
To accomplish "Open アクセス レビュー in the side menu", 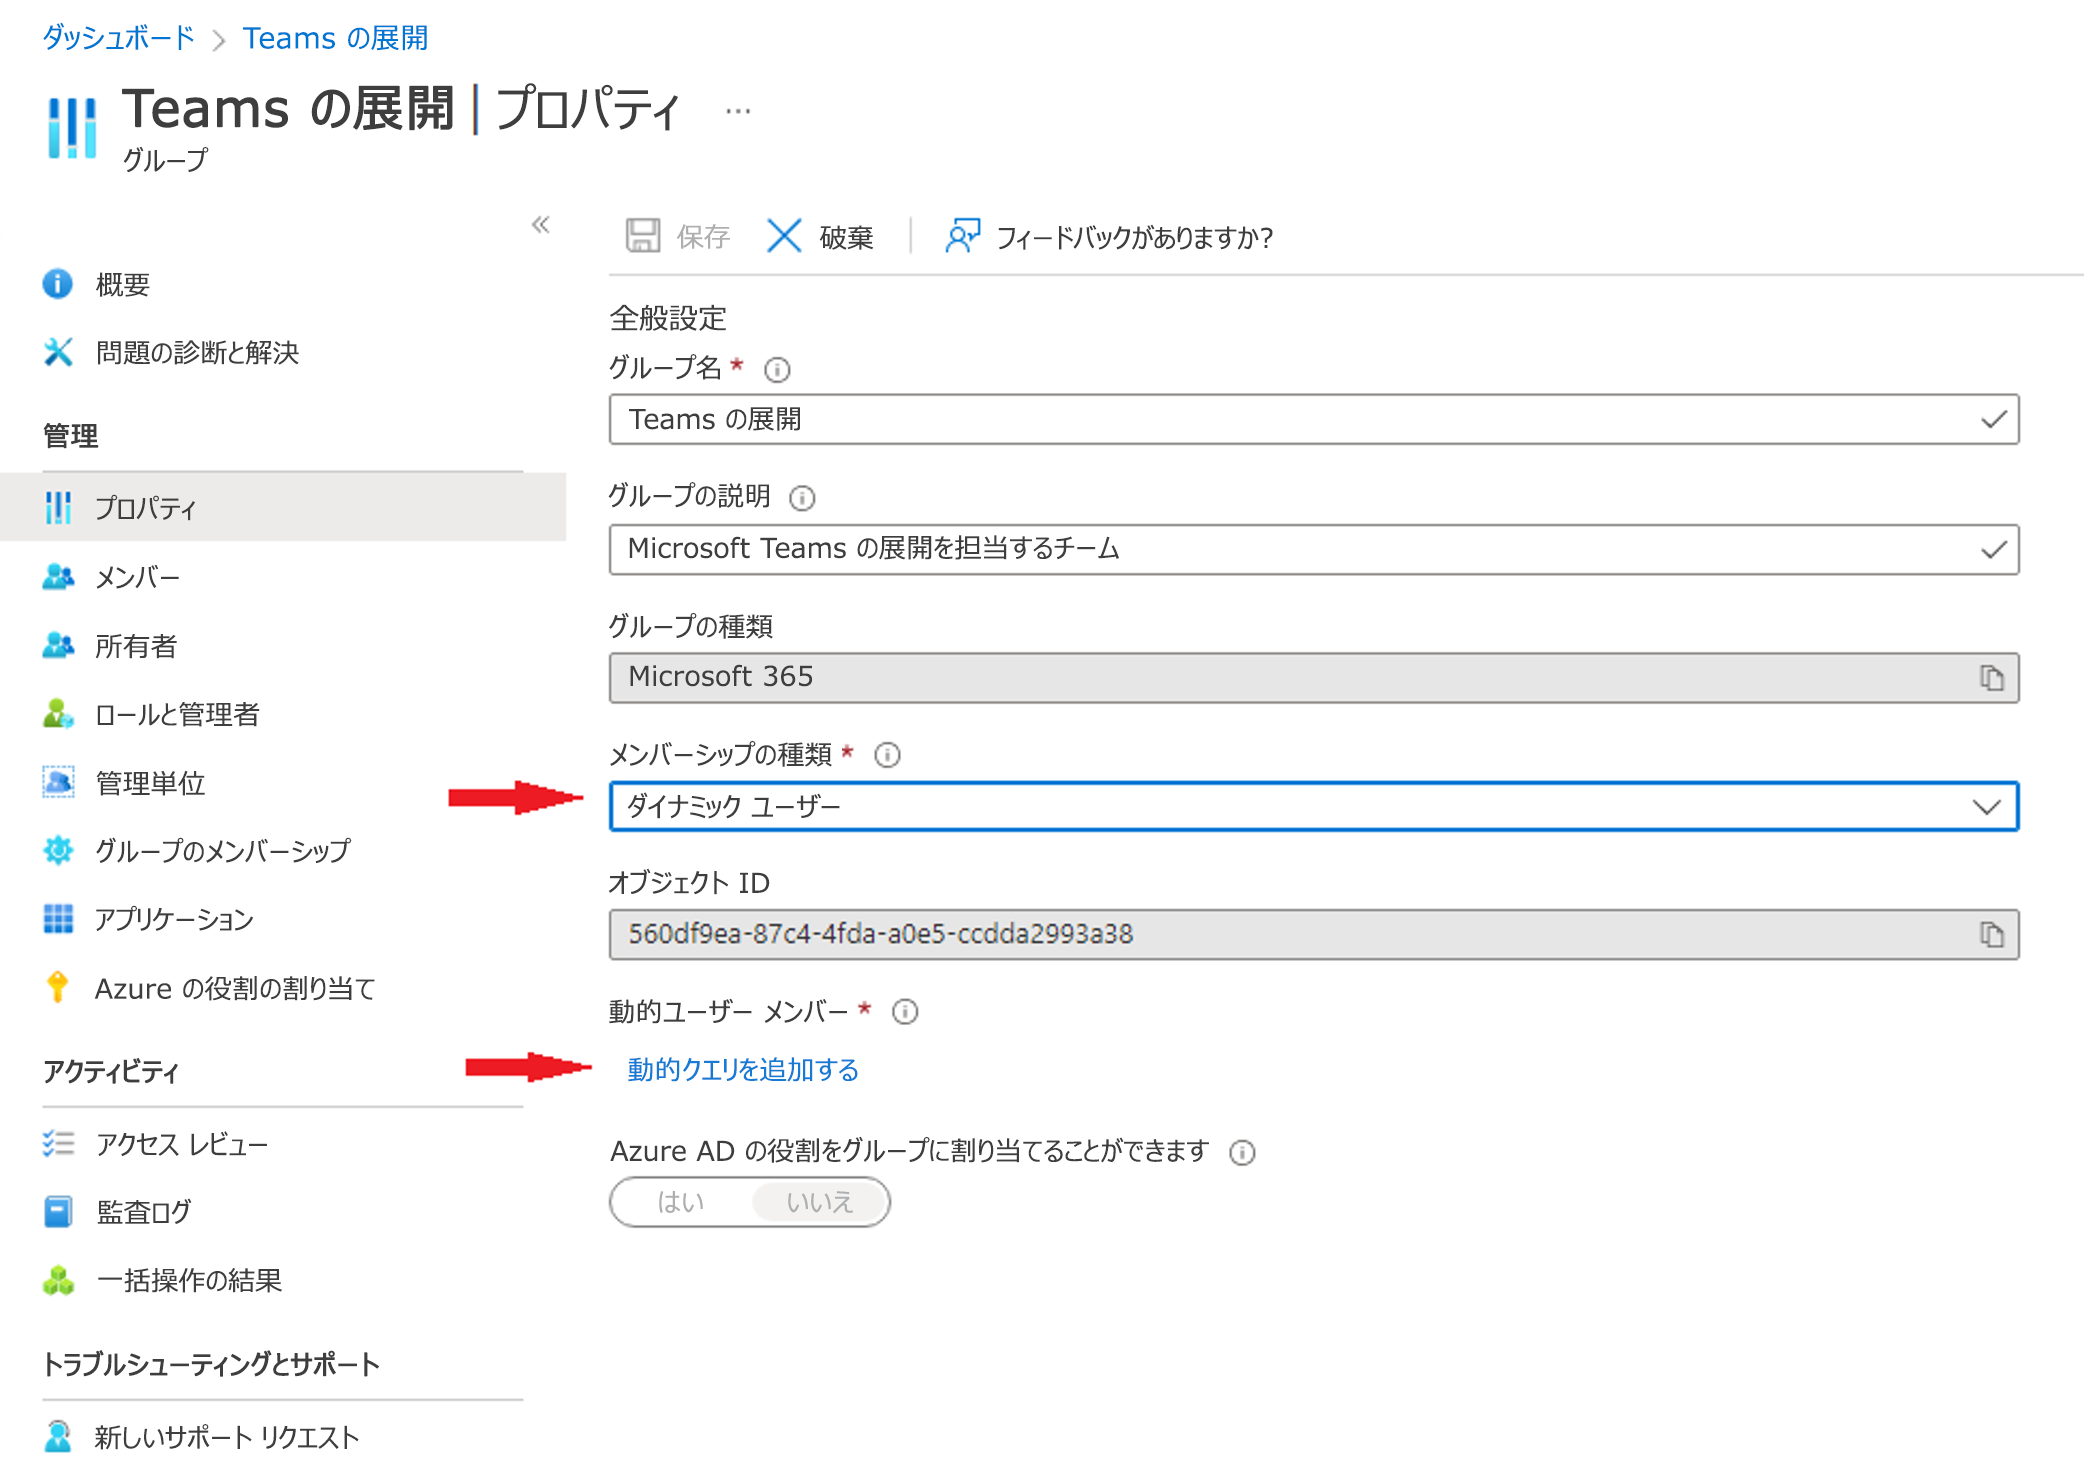I will coord(182,1143).
